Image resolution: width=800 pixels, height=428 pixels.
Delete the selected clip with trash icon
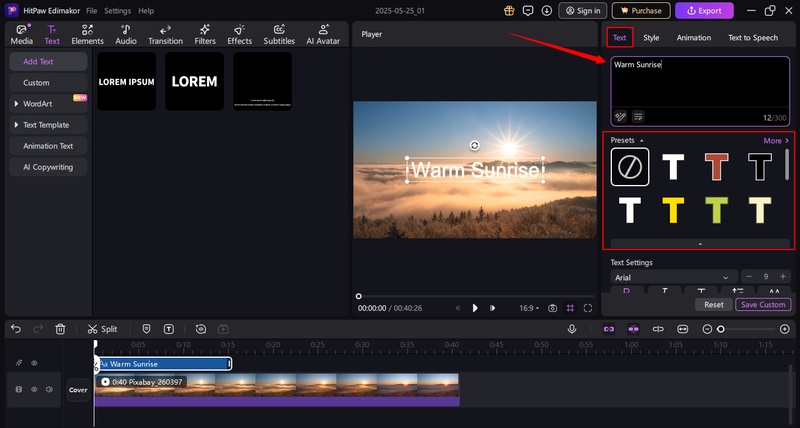point(60,329)
